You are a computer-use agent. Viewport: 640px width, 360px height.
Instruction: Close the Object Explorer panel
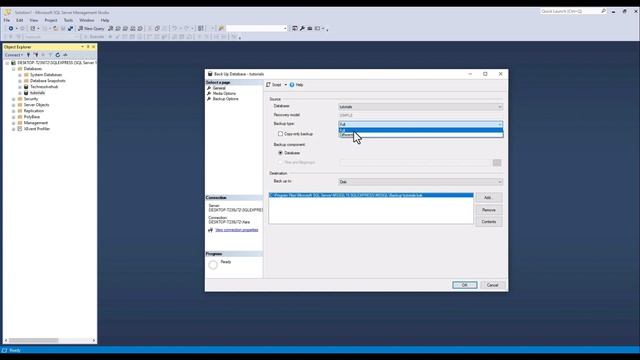93,47
